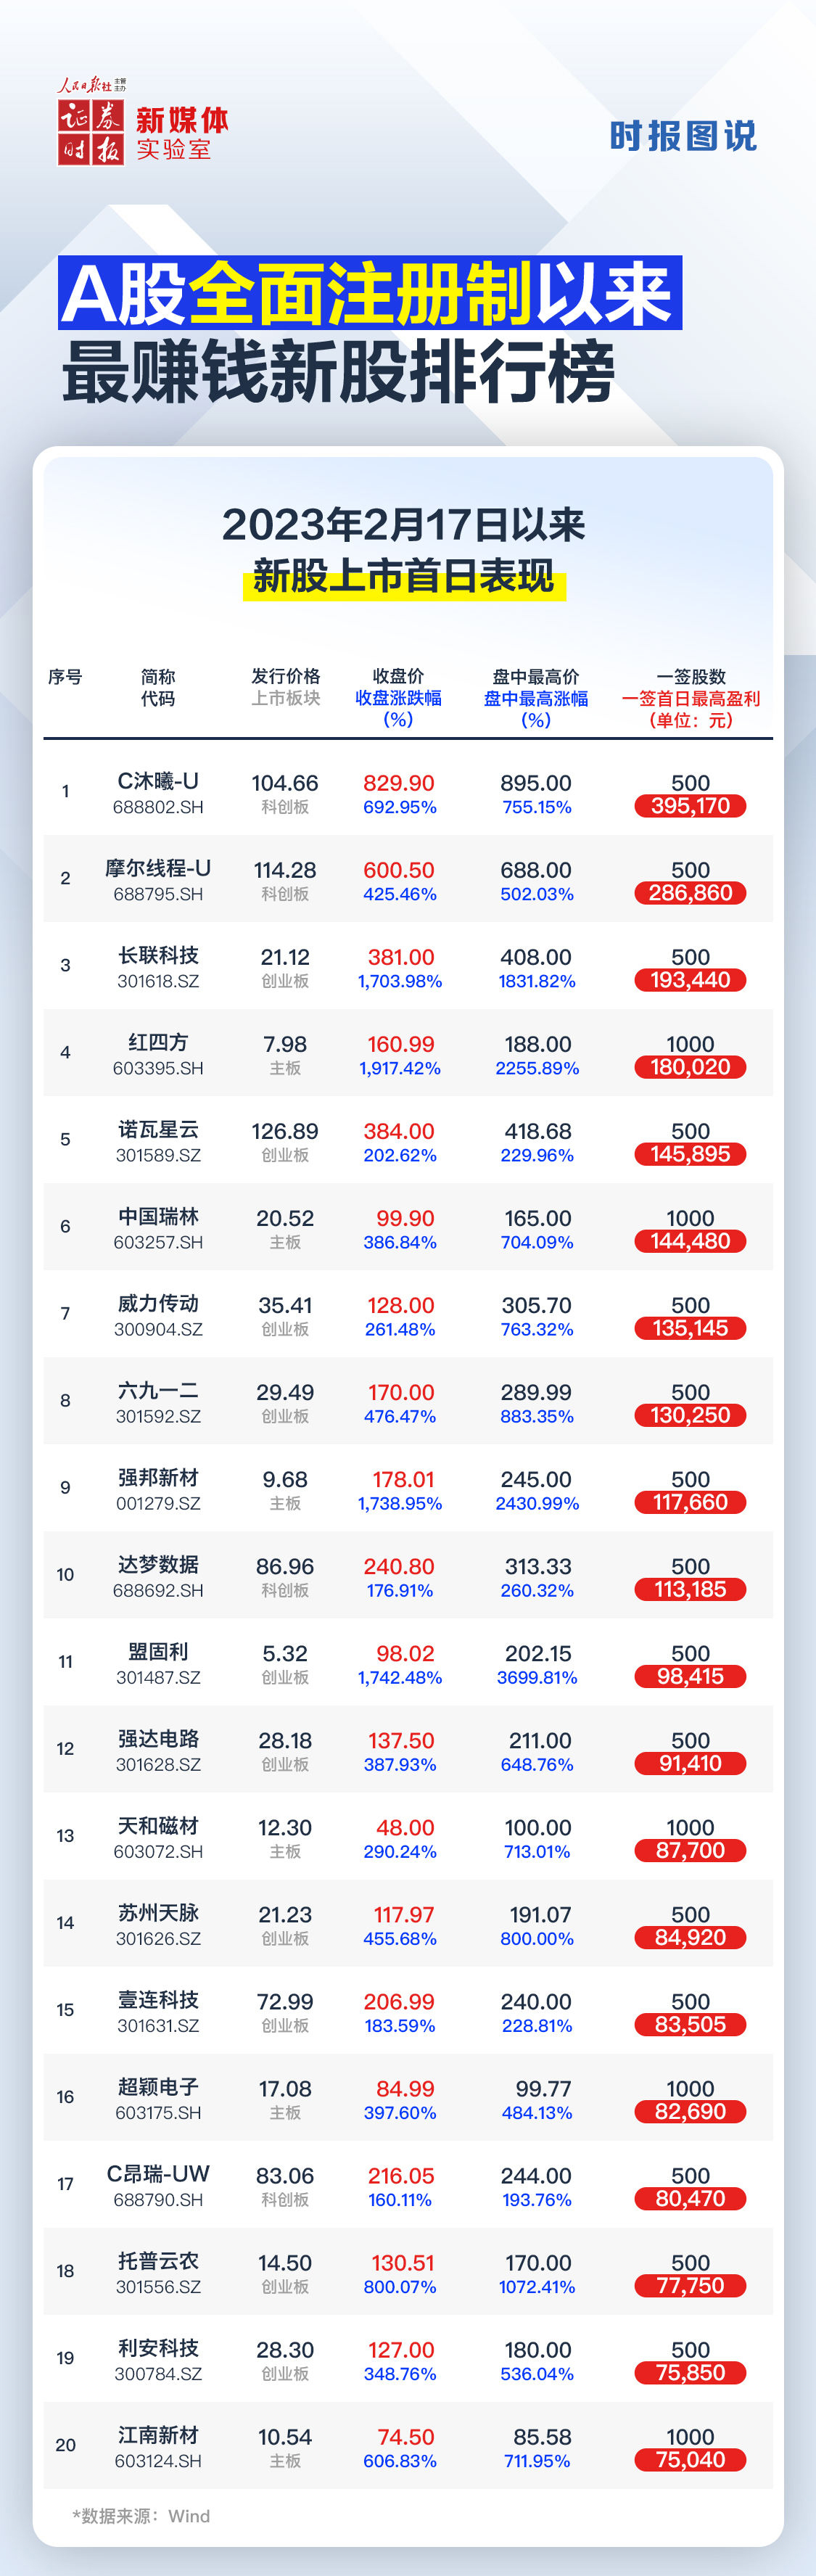Screen dimensions: 816x2576
Task: Click the 新股上市首日表现 subtitle
Action: [x=404, y=576]
